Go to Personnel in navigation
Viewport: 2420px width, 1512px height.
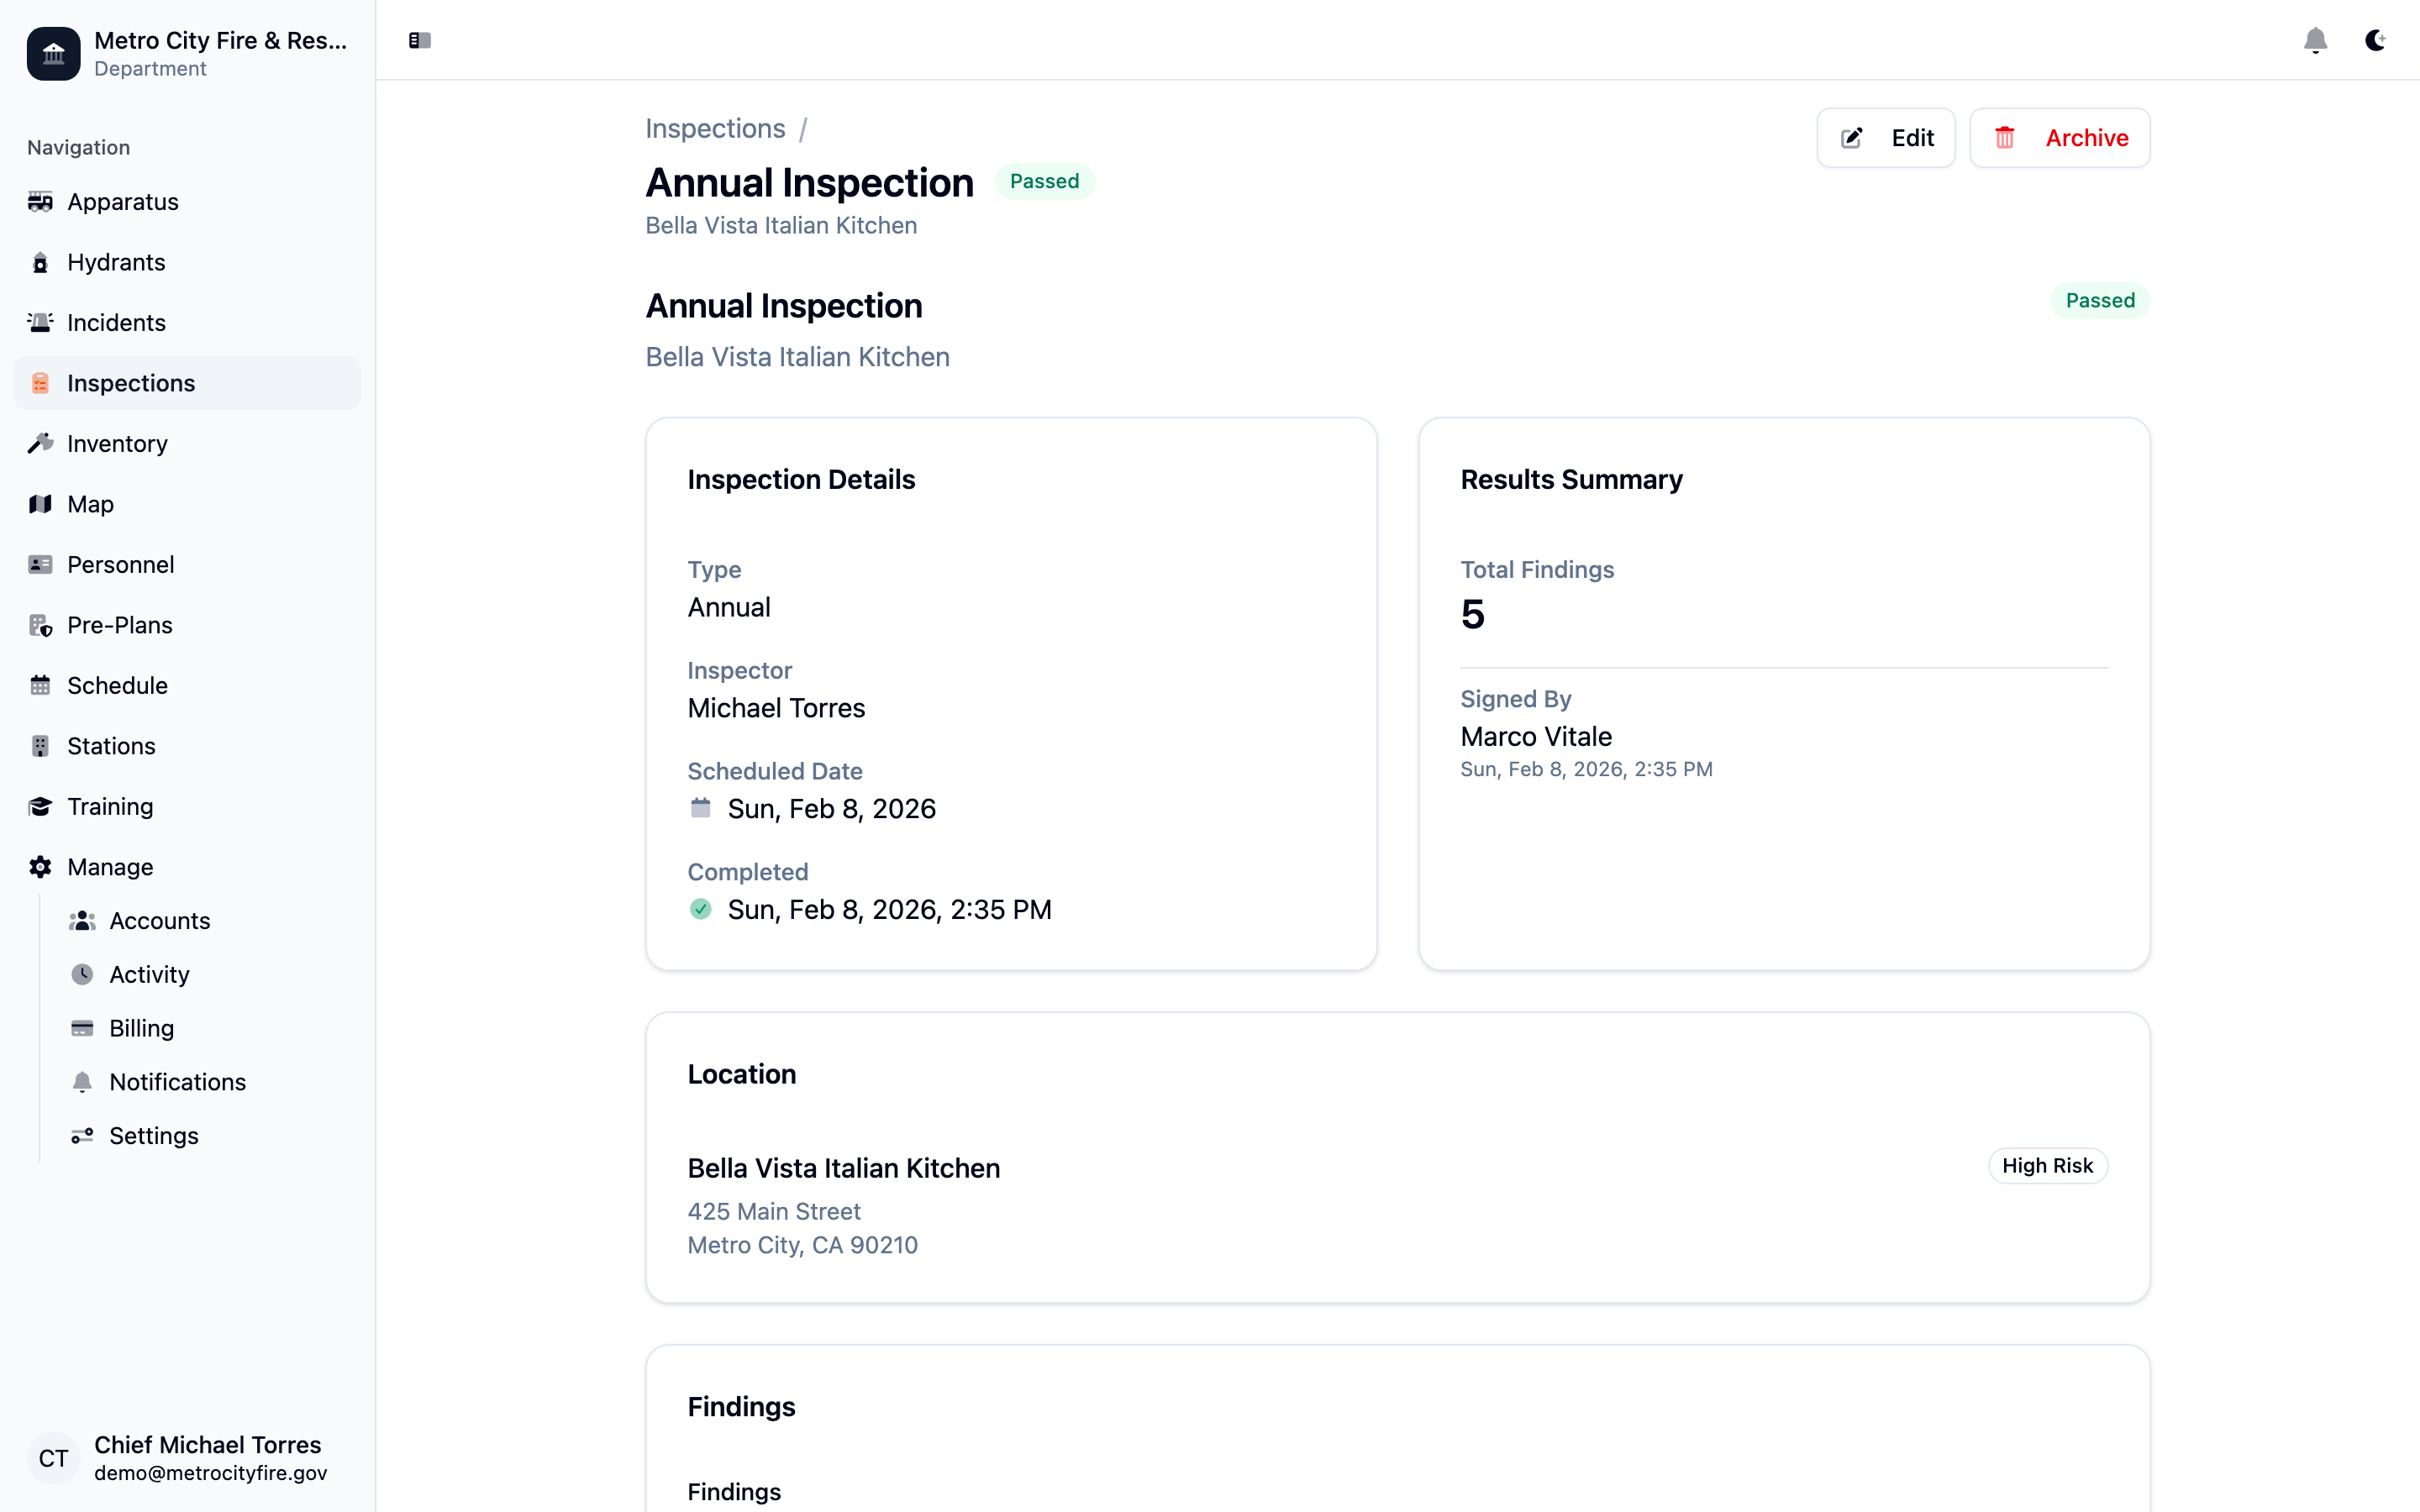pos(120,565)
